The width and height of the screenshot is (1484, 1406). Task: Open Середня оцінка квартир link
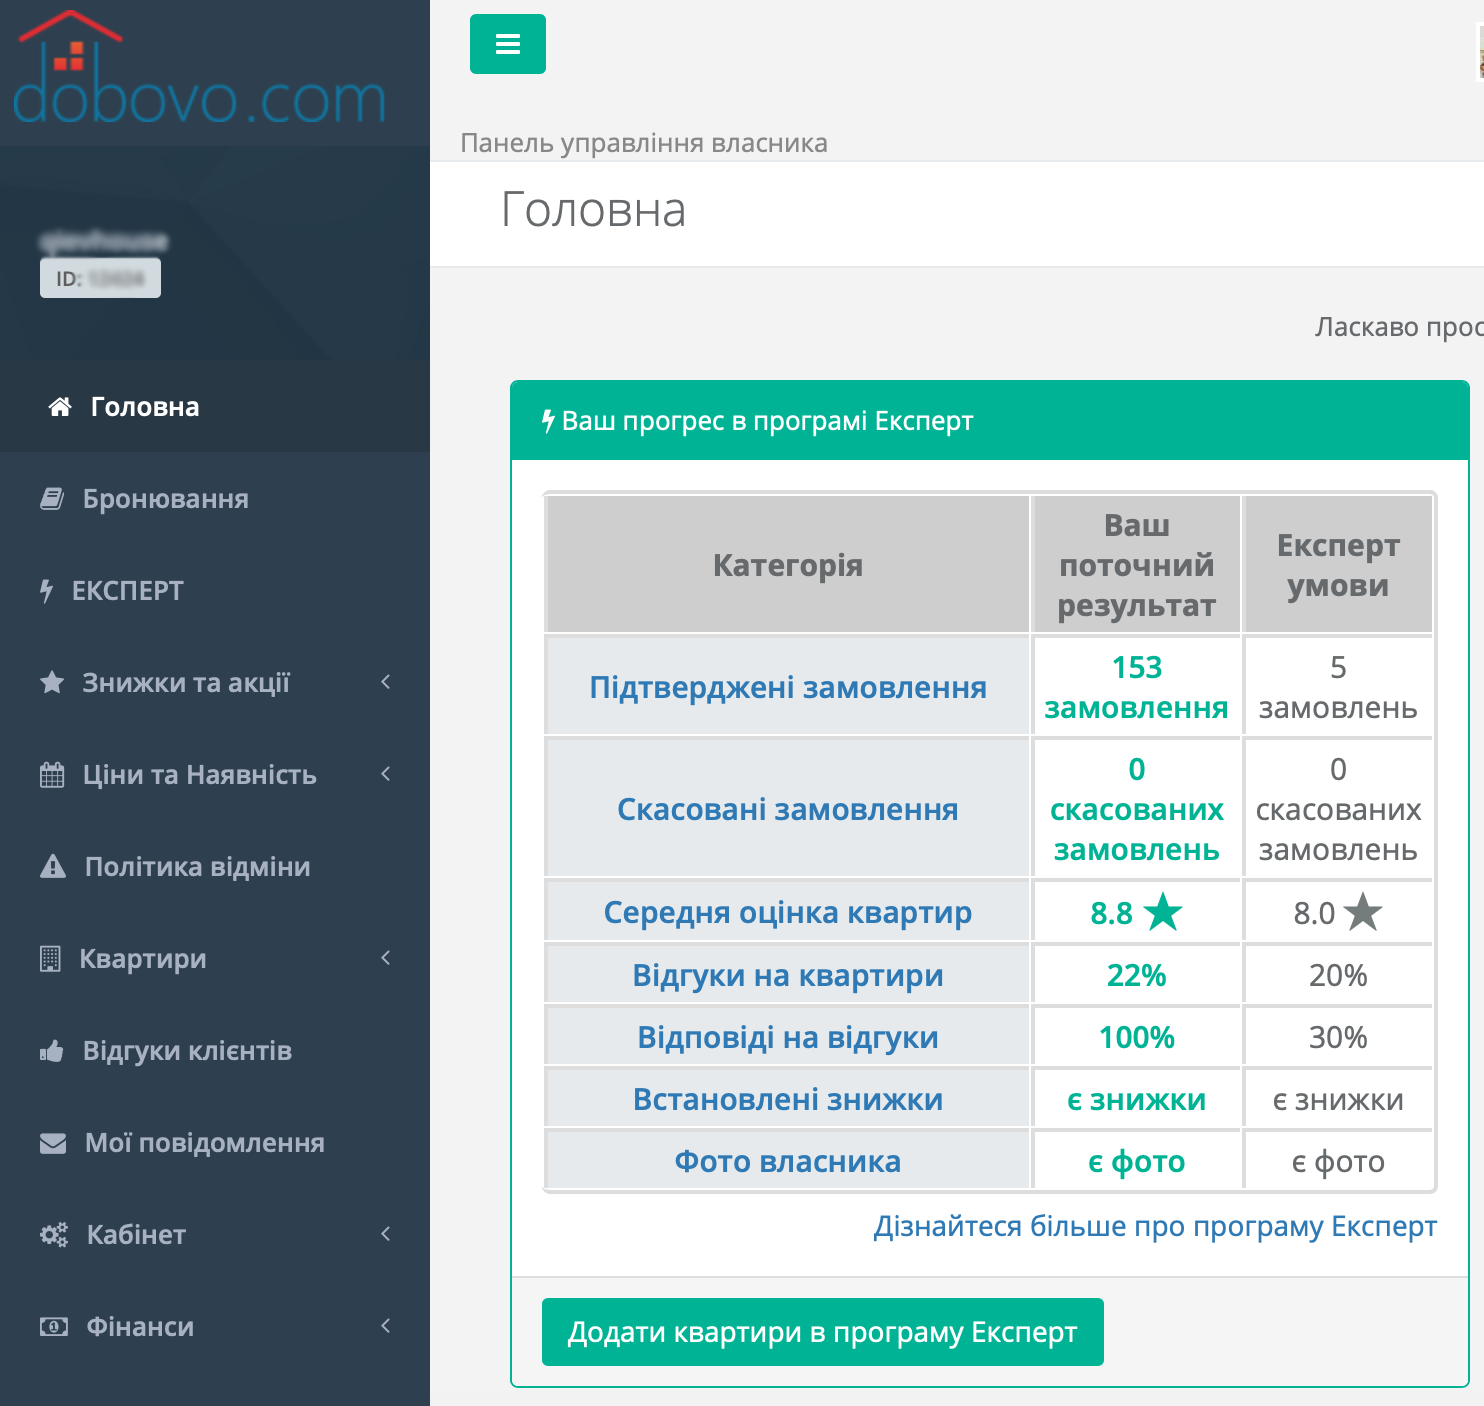[788, 913]
